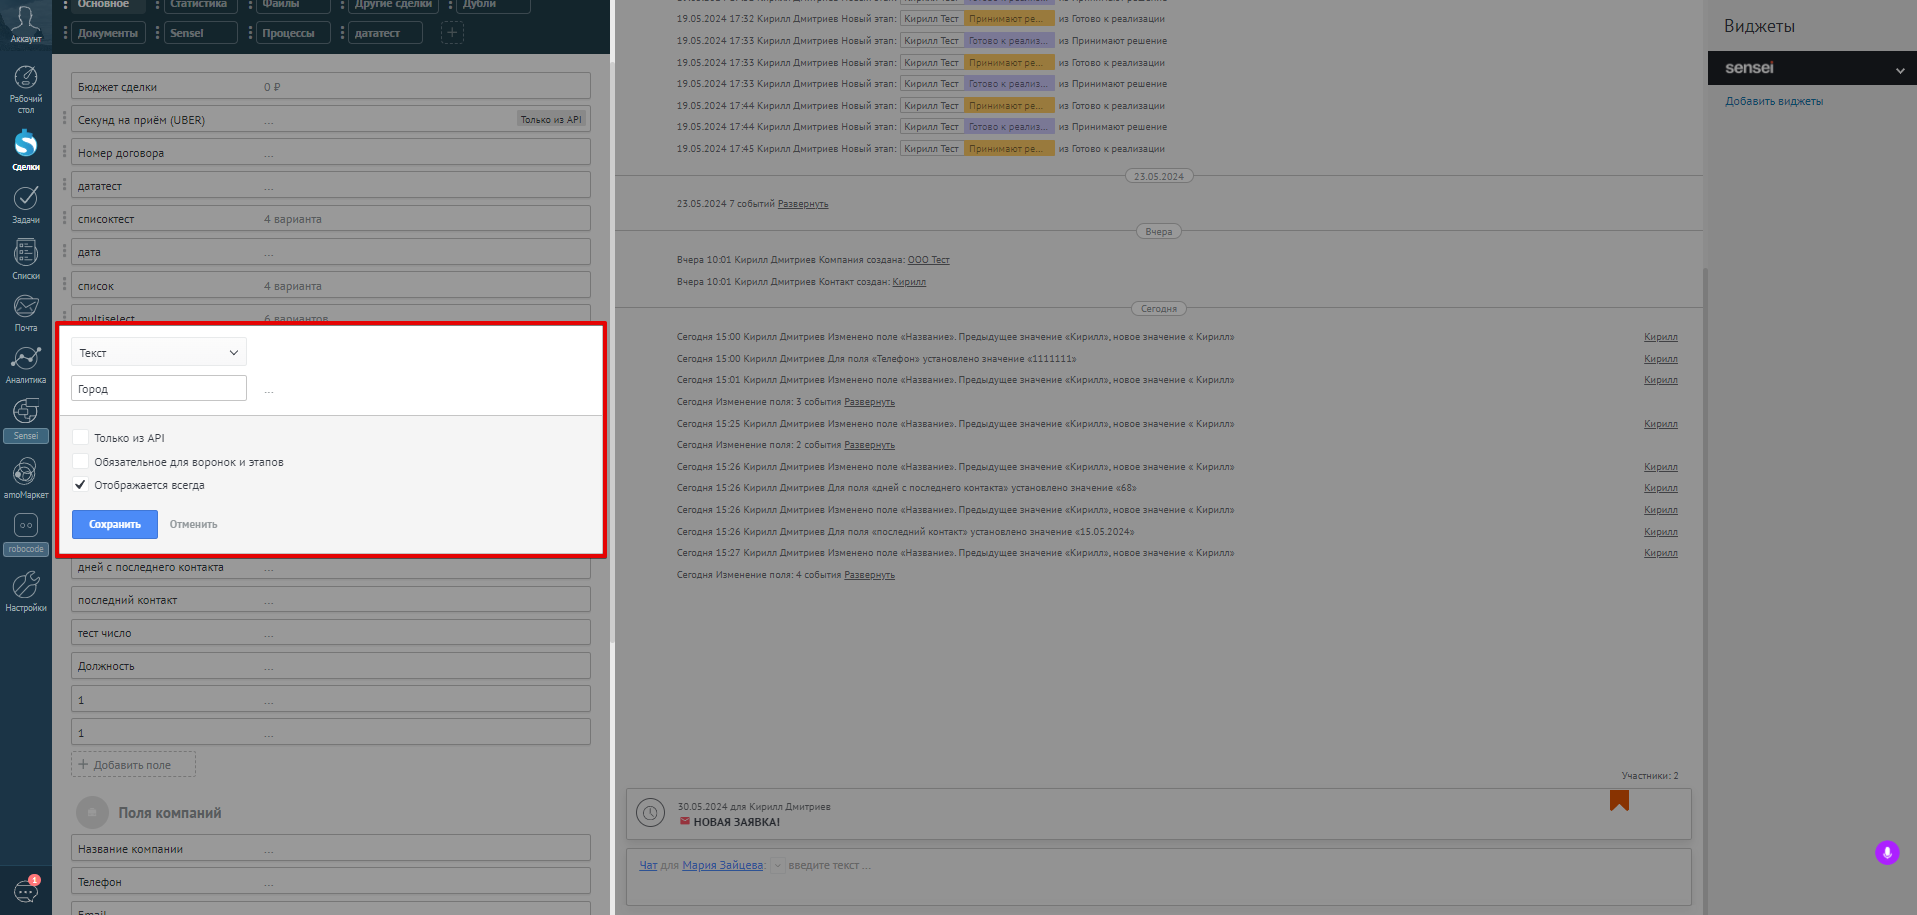The height and width of the screenshot is (915, 1917).
Task: Open the Sensei sidebar icon
Action: tap(25, 419)
